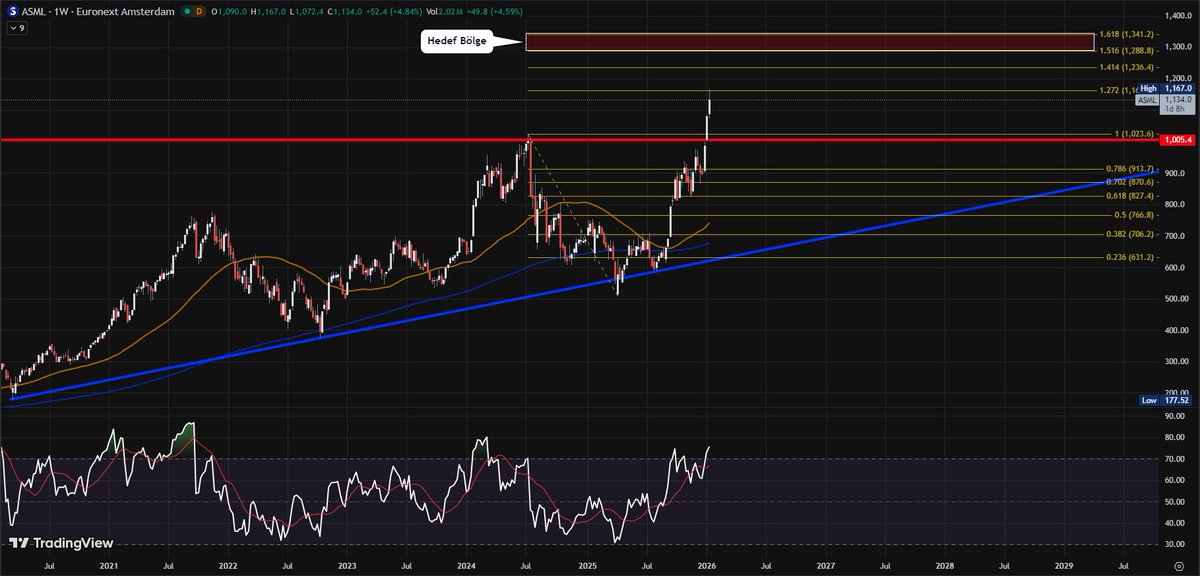Screen dimensions: 1200x576
Task: Click the 2025 label on time axis
Action: [587, 565]
